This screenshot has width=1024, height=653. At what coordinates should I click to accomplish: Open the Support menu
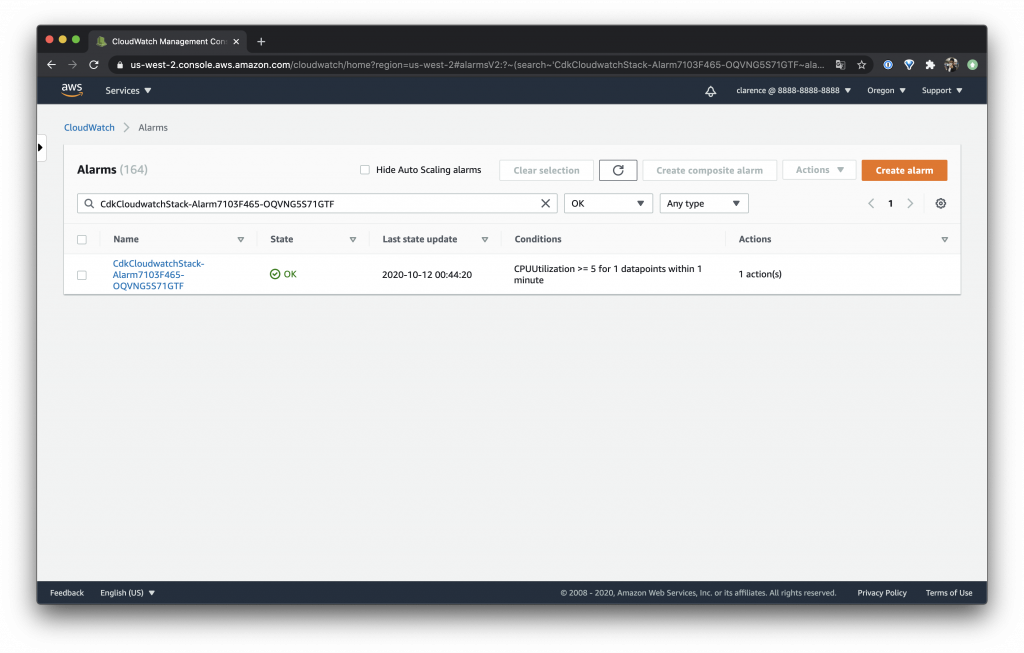click(x=942, y=91)
